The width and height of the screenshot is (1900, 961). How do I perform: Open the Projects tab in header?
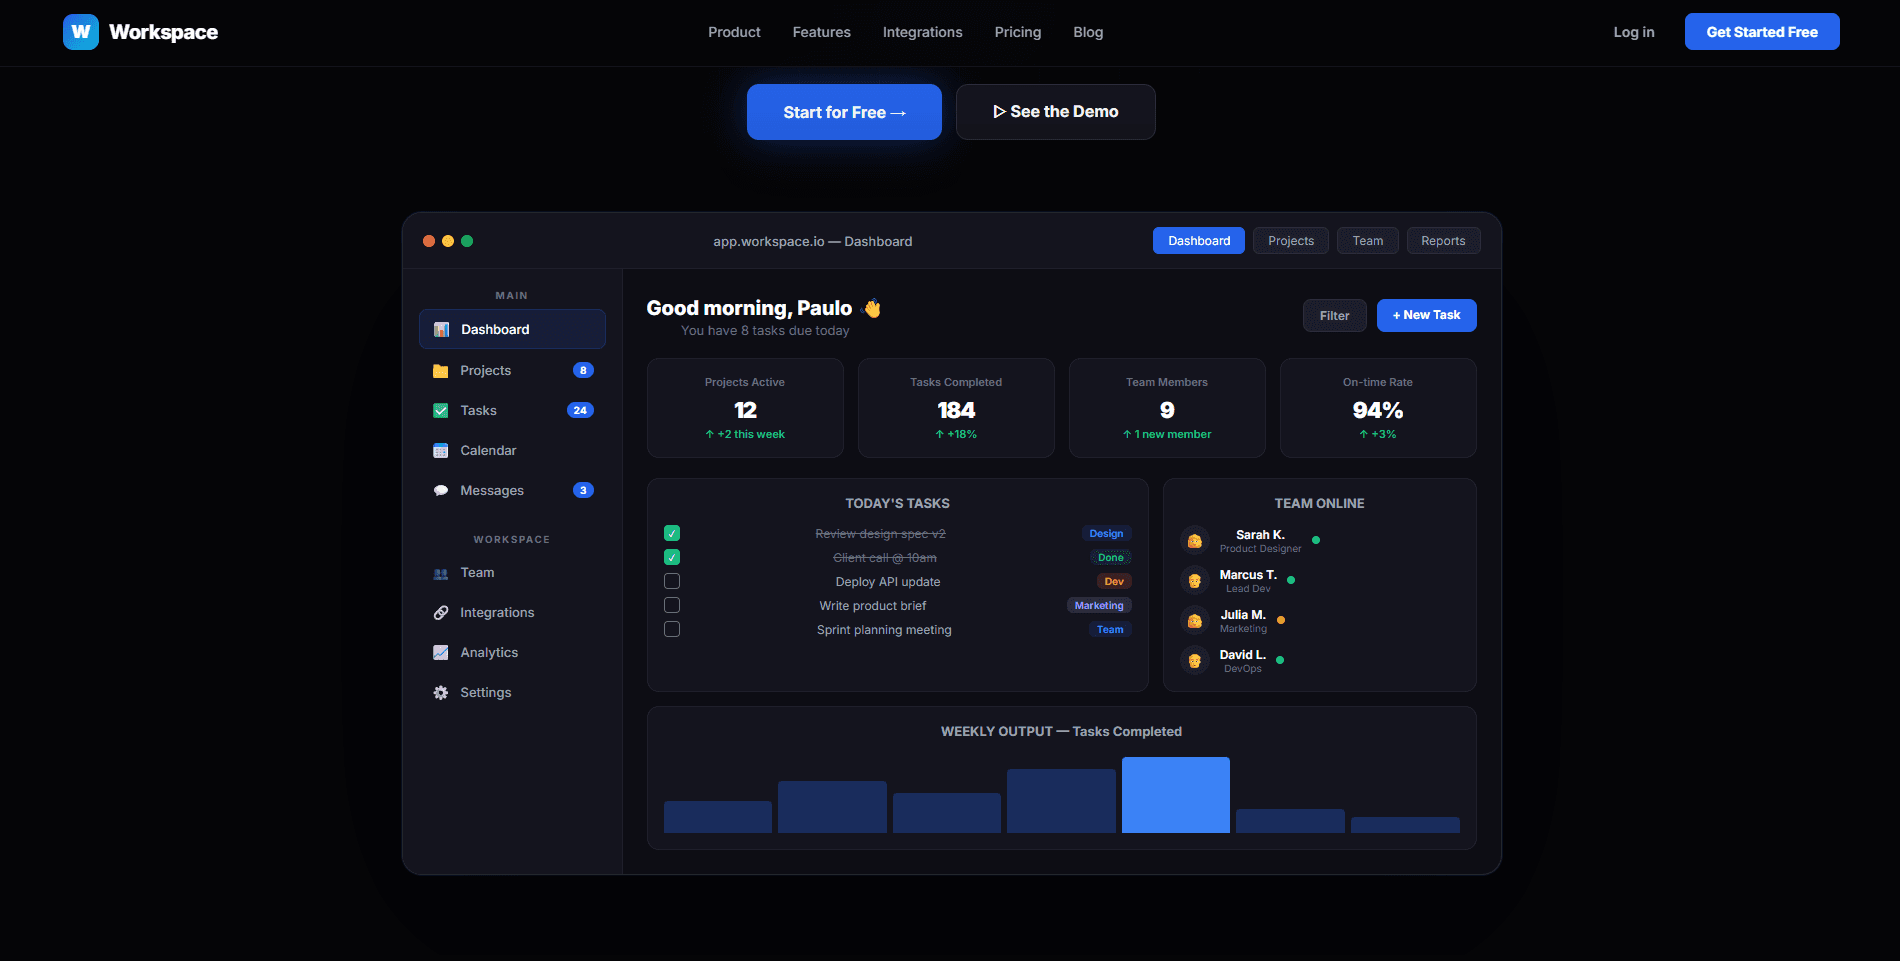[x=1291, y=241]
